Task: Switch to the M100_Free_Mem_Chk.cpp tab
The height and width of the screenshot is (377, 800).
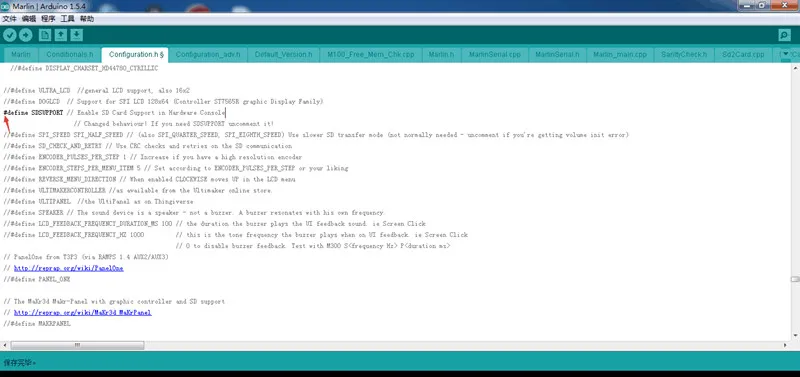Action: [x=370, y=55]
